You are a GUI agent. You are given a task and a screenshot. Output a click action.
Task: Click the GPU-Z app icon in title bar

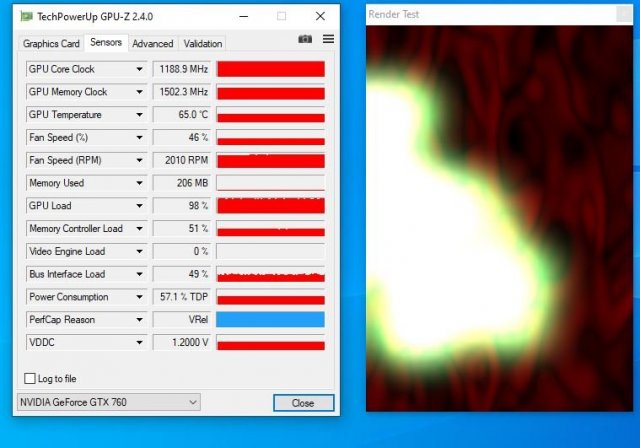(x=26, y=16)
